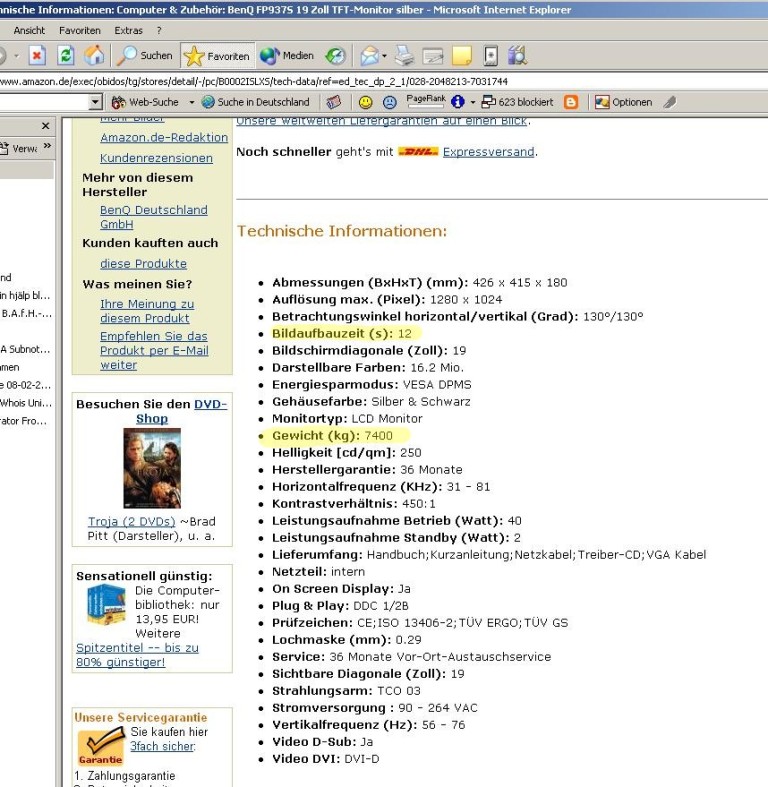The height and width of the screenshot is (787, 768).
Task: Click the highlighted Bildaufbauzeit (s): 12 entry
Action: click(x=341, y=333)
